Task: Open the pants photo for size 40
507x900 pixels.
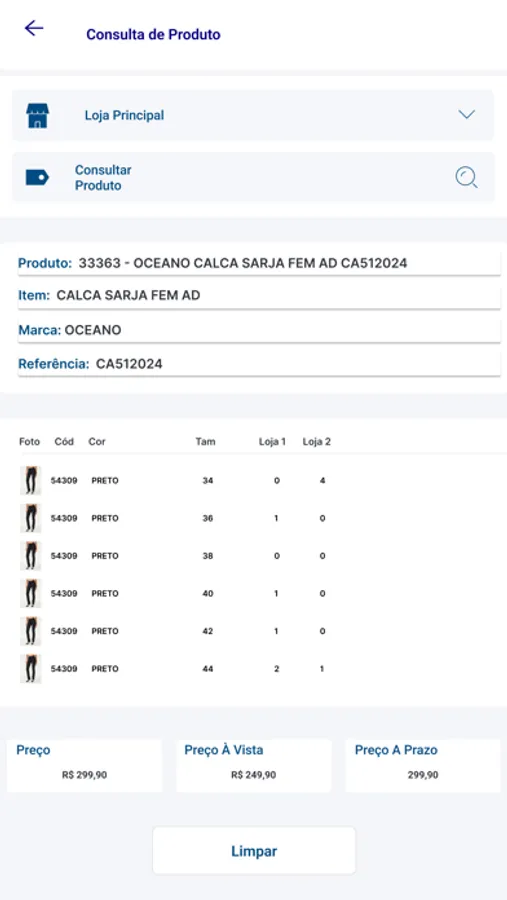Action: pyautogui.click(x=30, y=593)
